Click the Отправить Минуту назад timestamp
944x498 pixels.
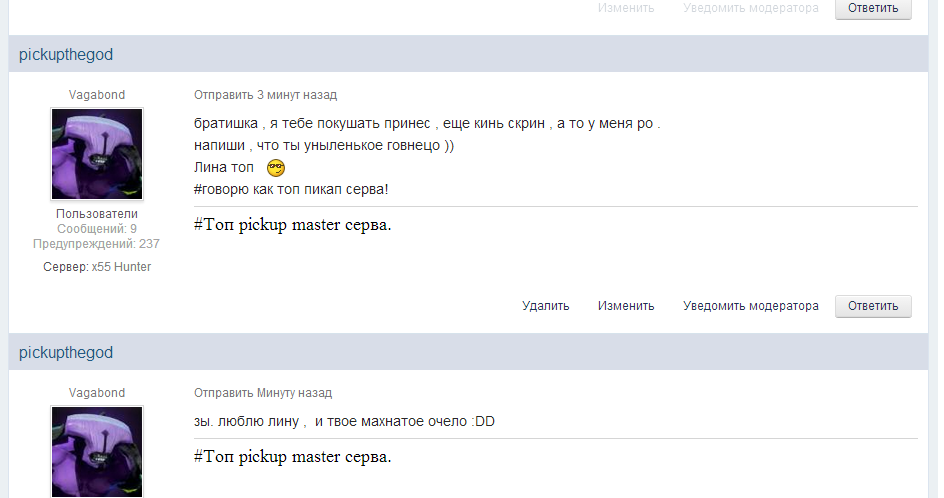point(263,393)
